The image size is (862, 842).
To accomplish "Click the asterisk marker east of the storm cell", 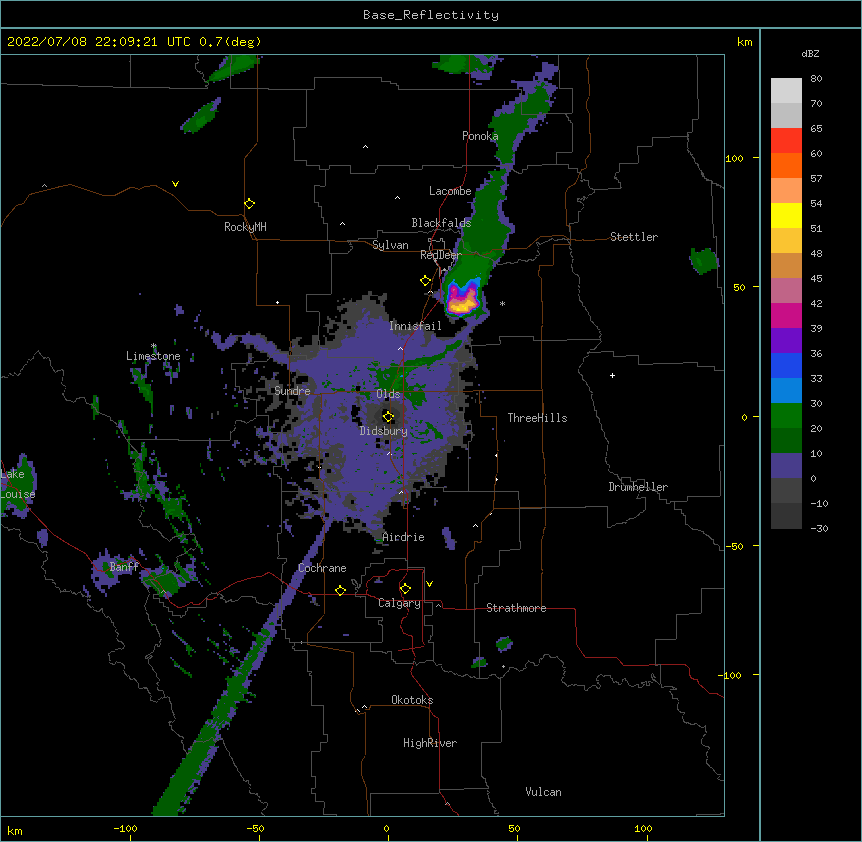I will click(x=502, y=303).
